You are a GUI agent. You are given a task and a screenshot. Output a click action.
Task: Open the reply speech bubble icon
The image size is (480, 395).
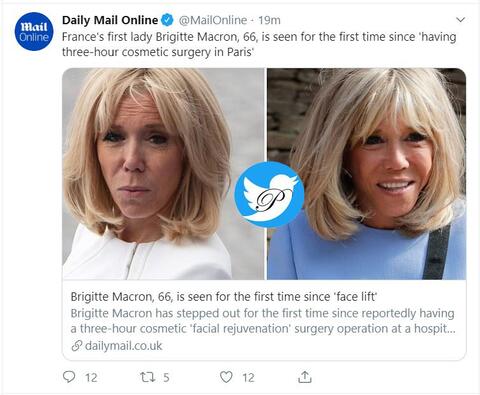click(69, 377)
